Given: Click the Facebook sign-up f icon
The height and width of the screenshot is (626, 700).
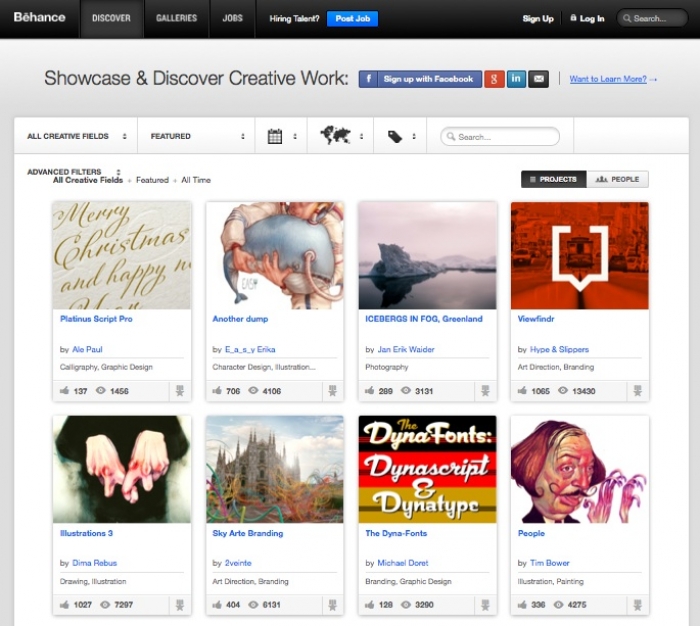Looking at the screenshot, I should [368, 79].
